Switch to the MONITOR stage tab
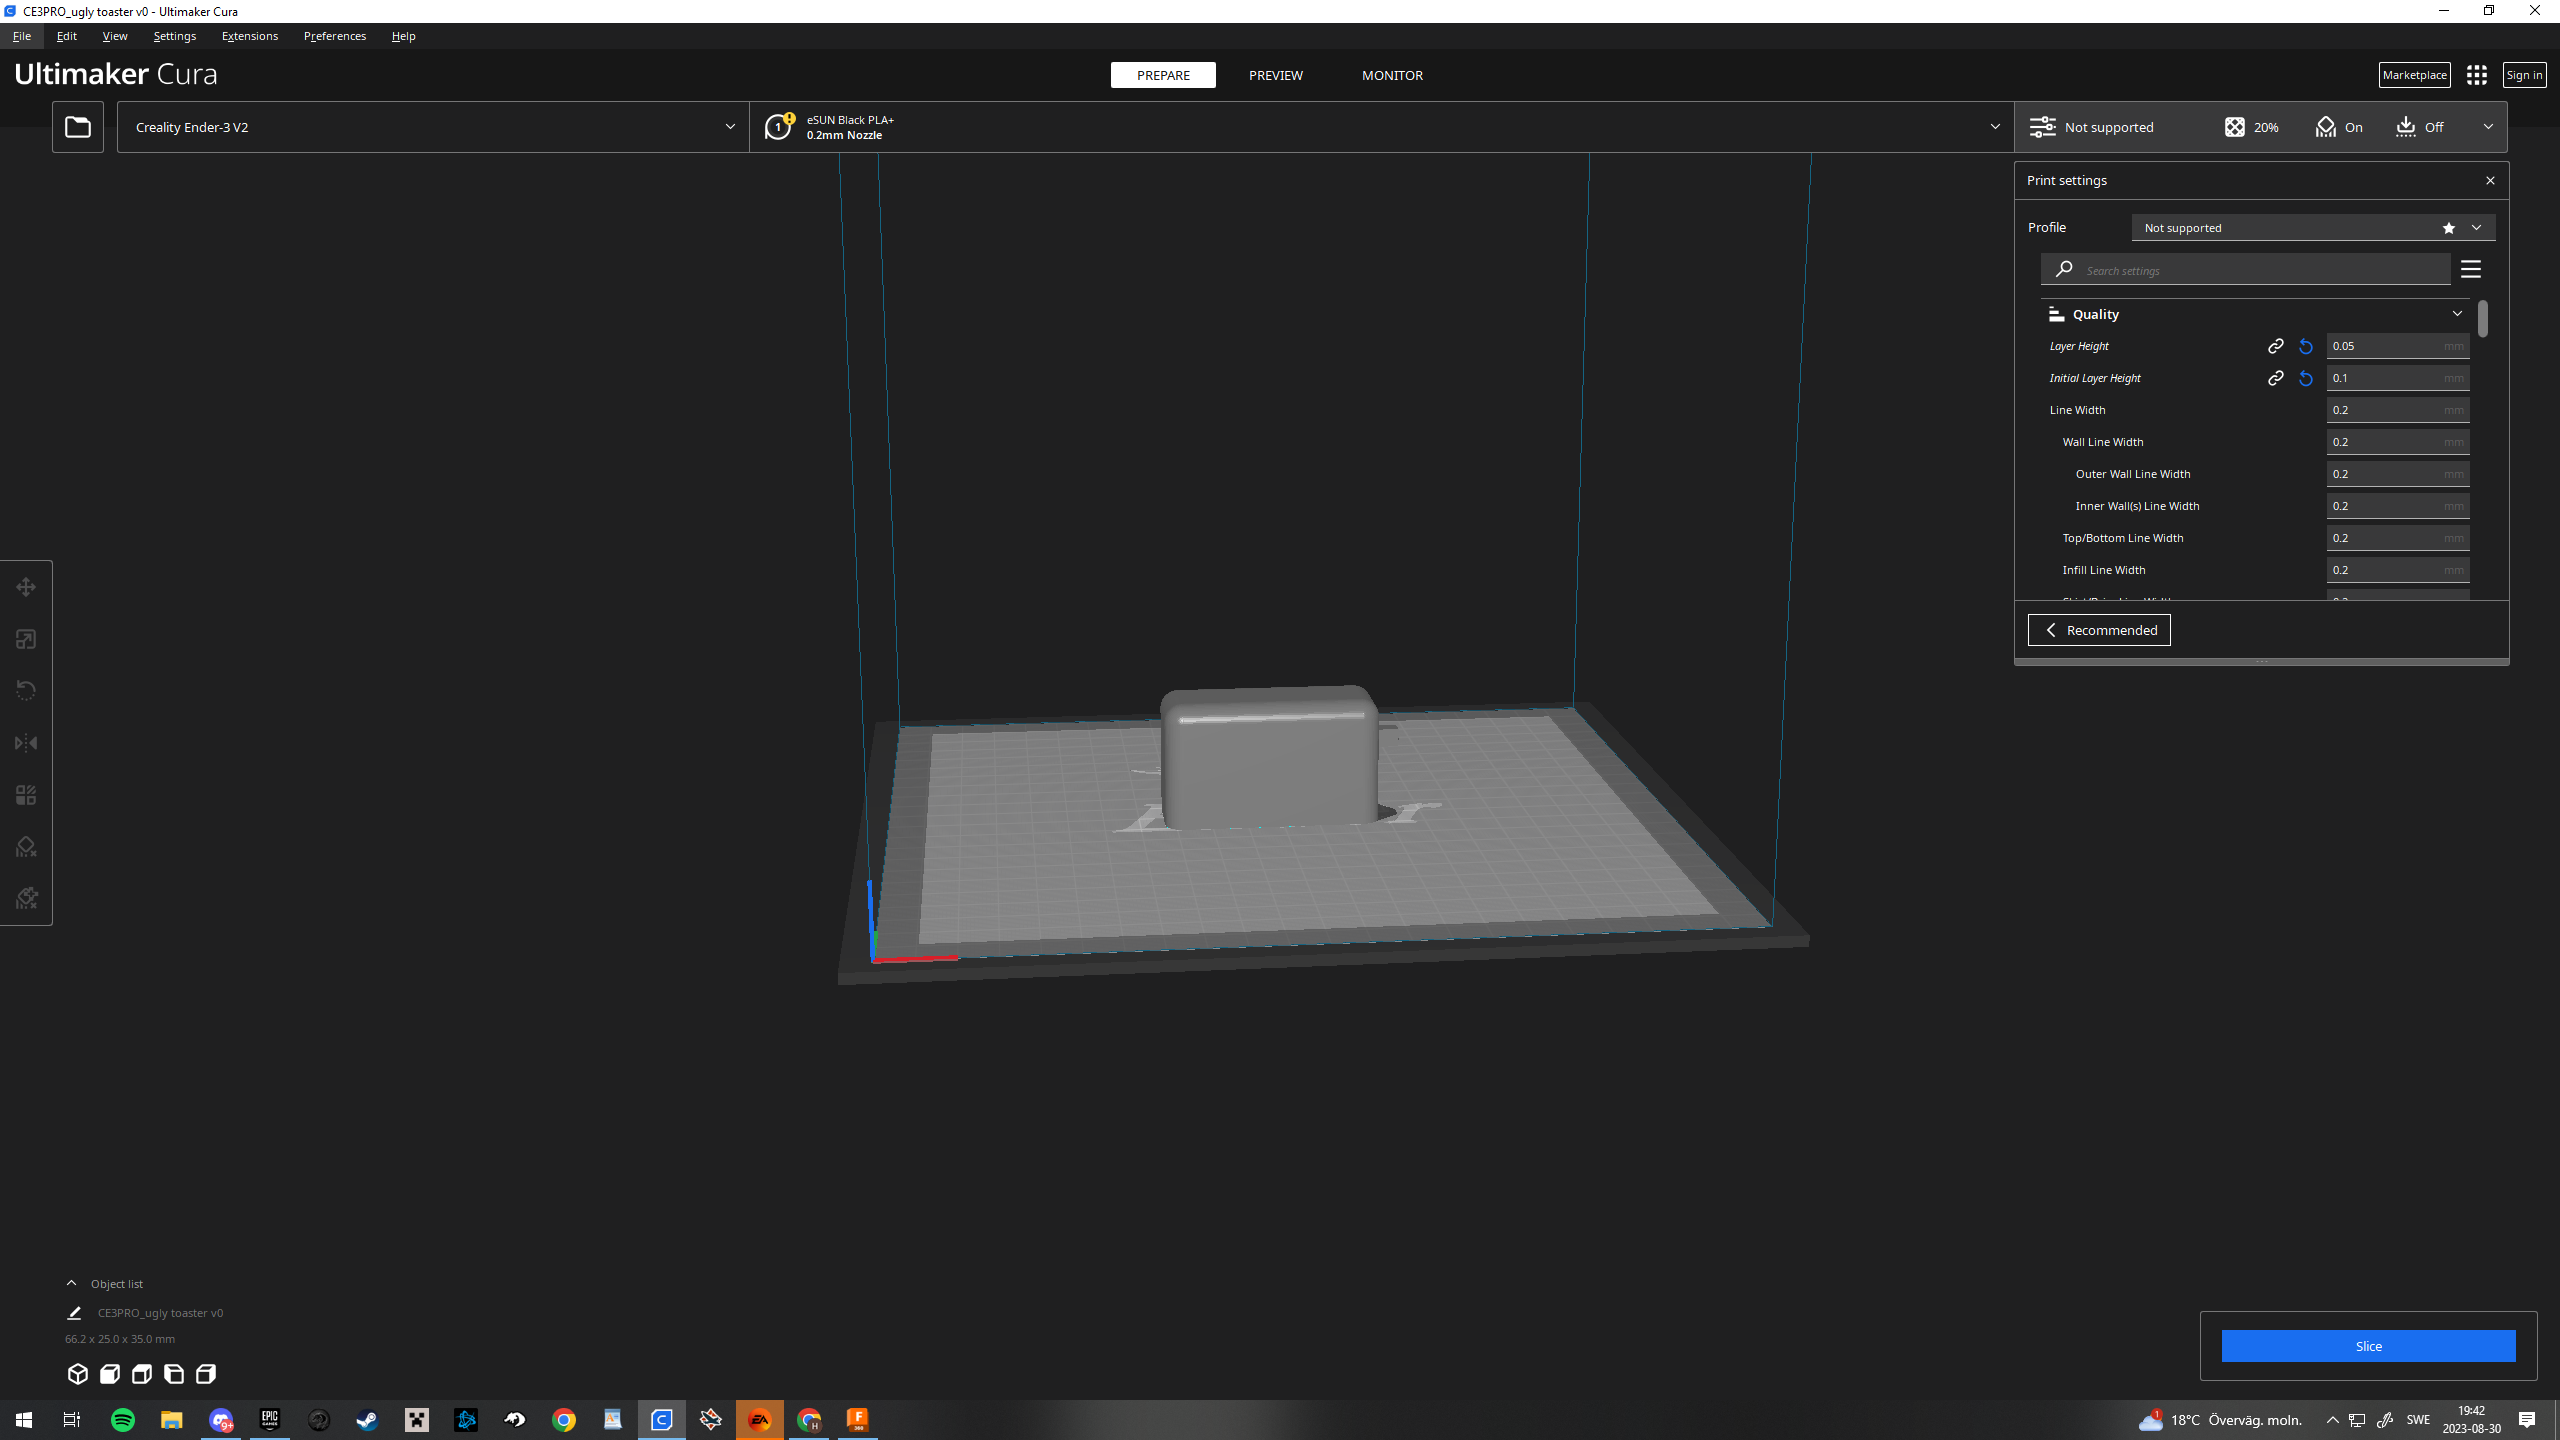The image size is (2560, 1440). pos(1392,75)
